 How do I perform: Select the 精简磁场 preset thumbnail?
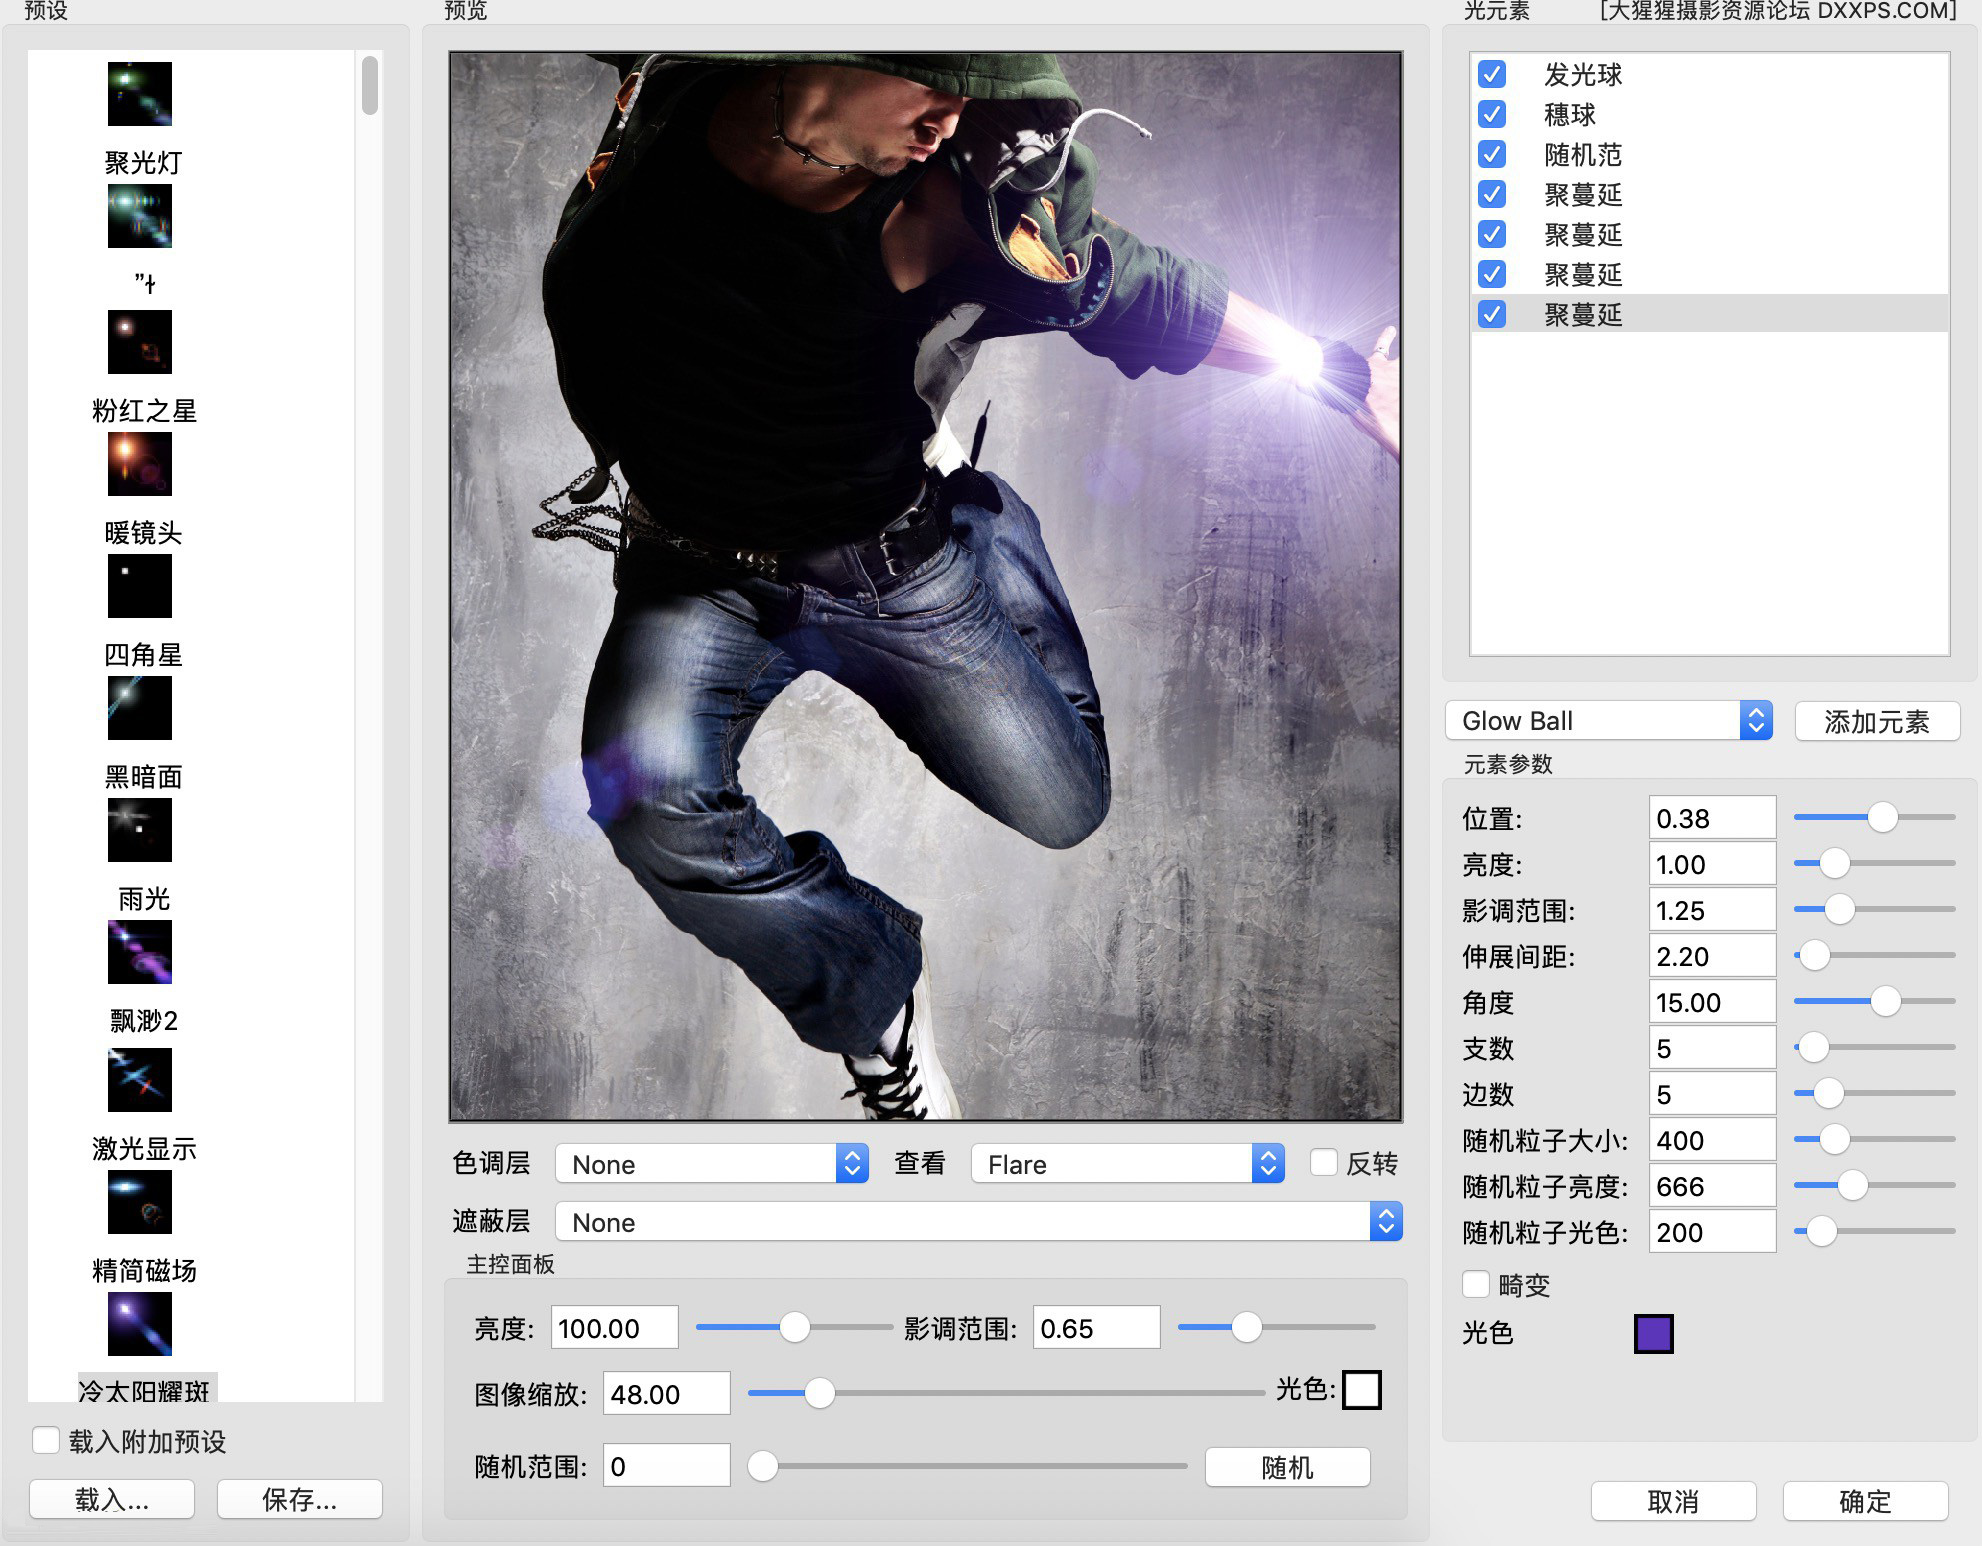point(139,1201)
